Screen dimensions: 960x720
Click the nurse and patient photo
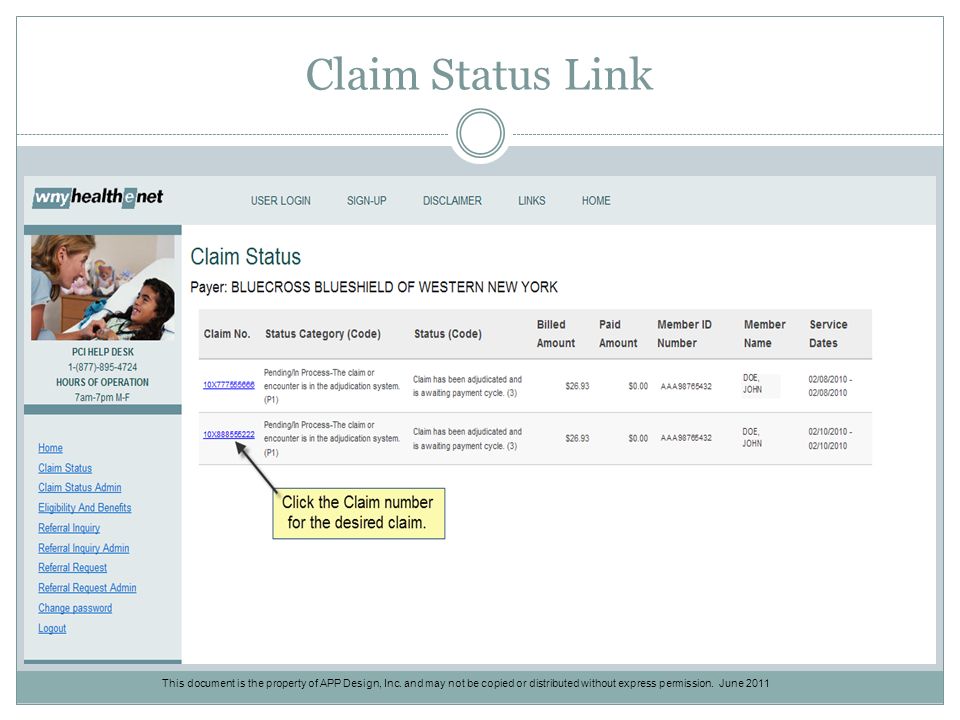point(103,287)
